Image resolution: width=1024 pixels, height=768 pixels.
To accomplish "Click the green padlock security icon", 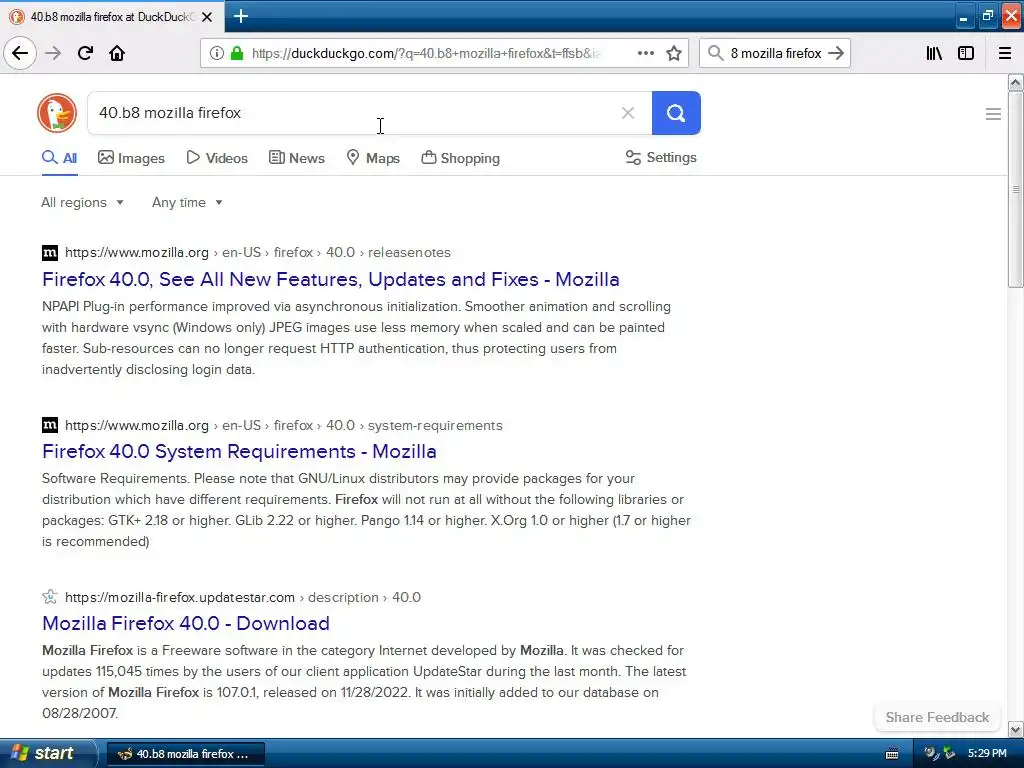I will pos(236,53).
